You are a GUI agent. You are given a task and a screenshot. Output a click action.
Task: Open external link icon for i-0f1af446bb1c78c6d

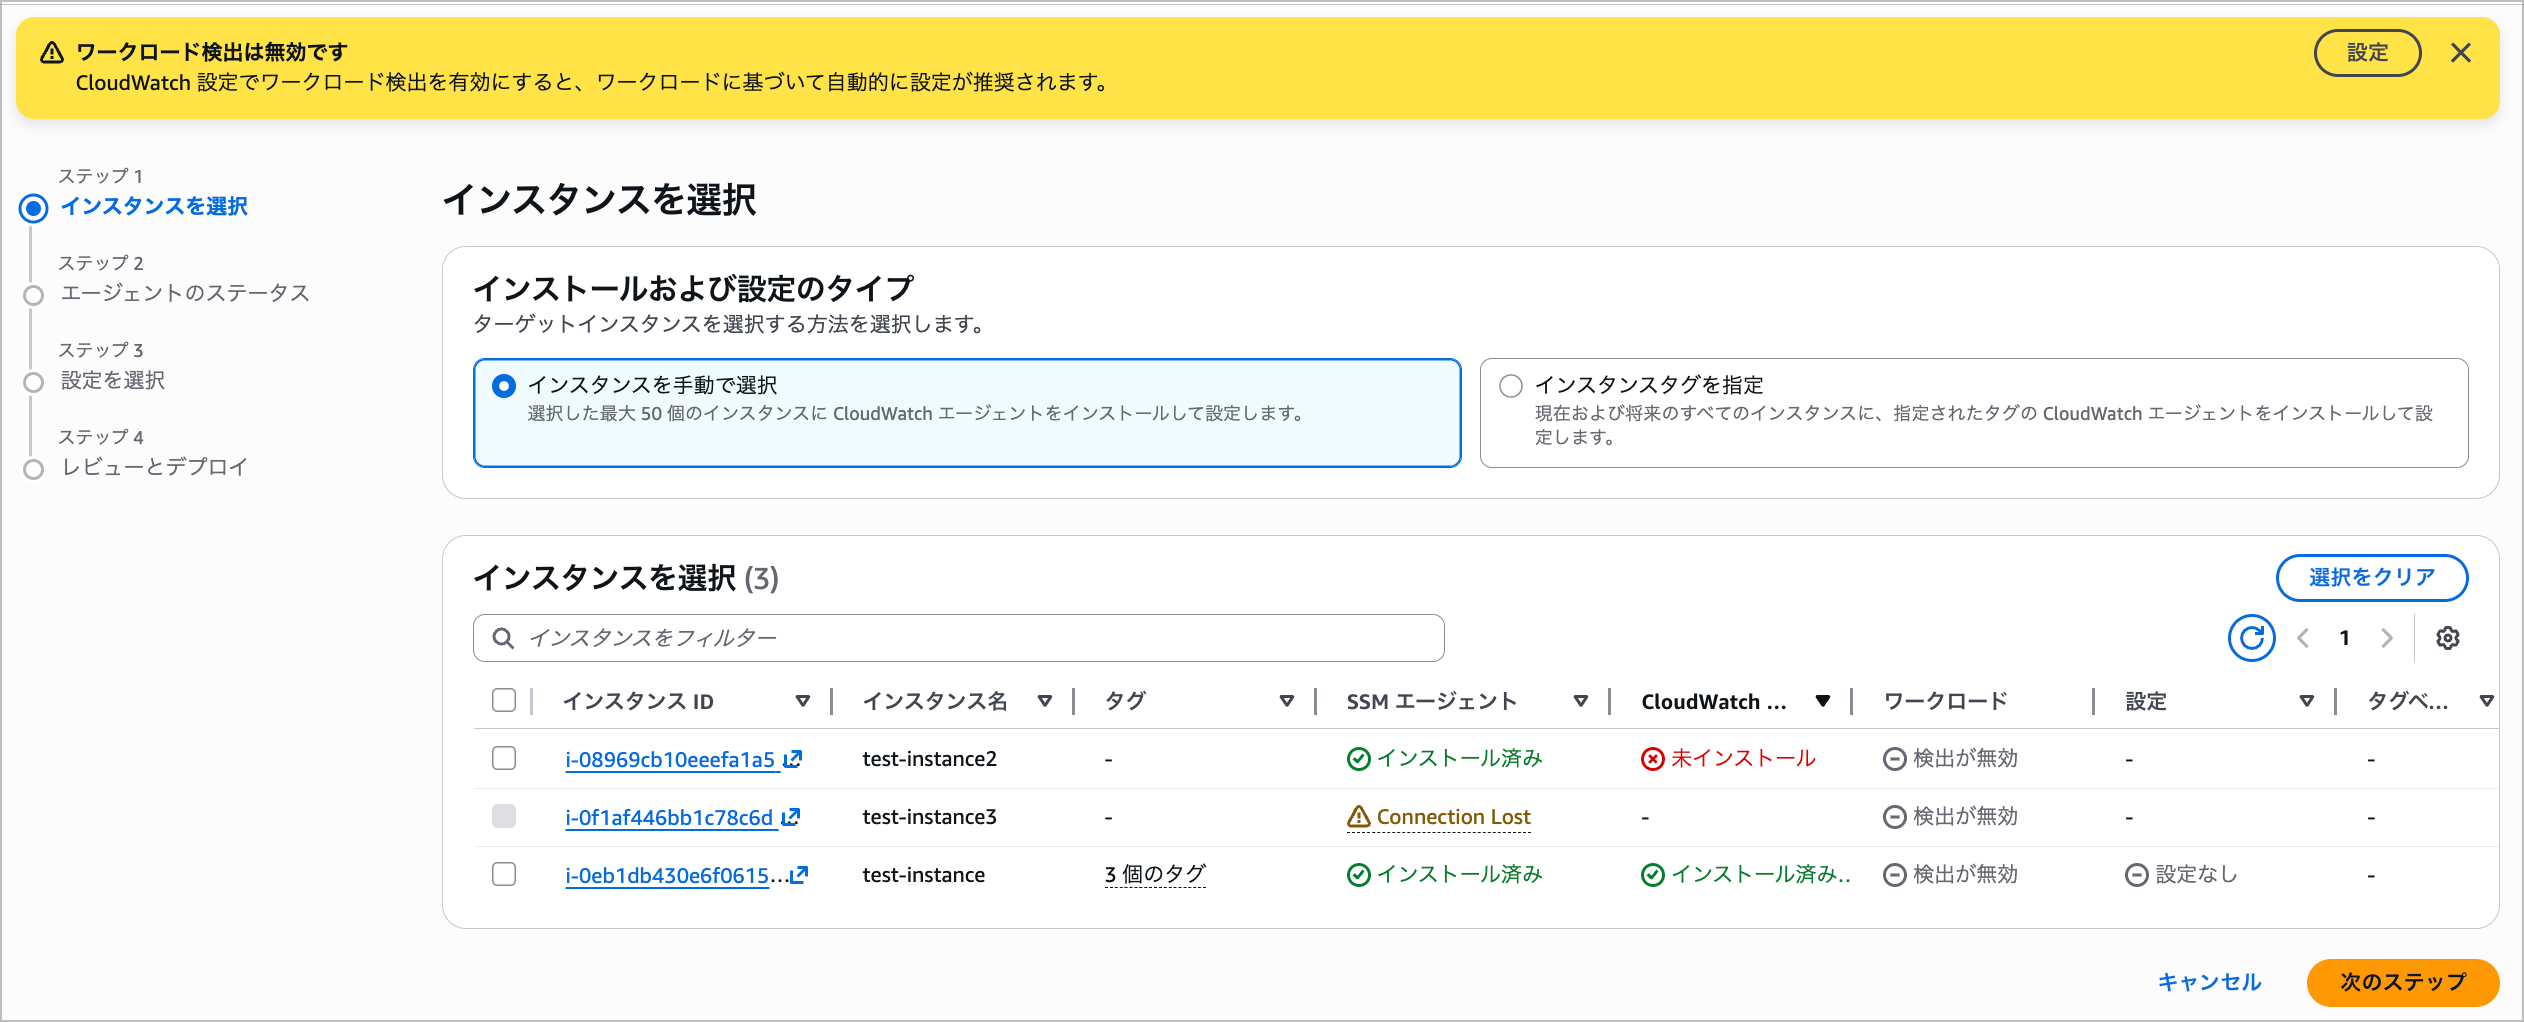(x=790, y=817)
